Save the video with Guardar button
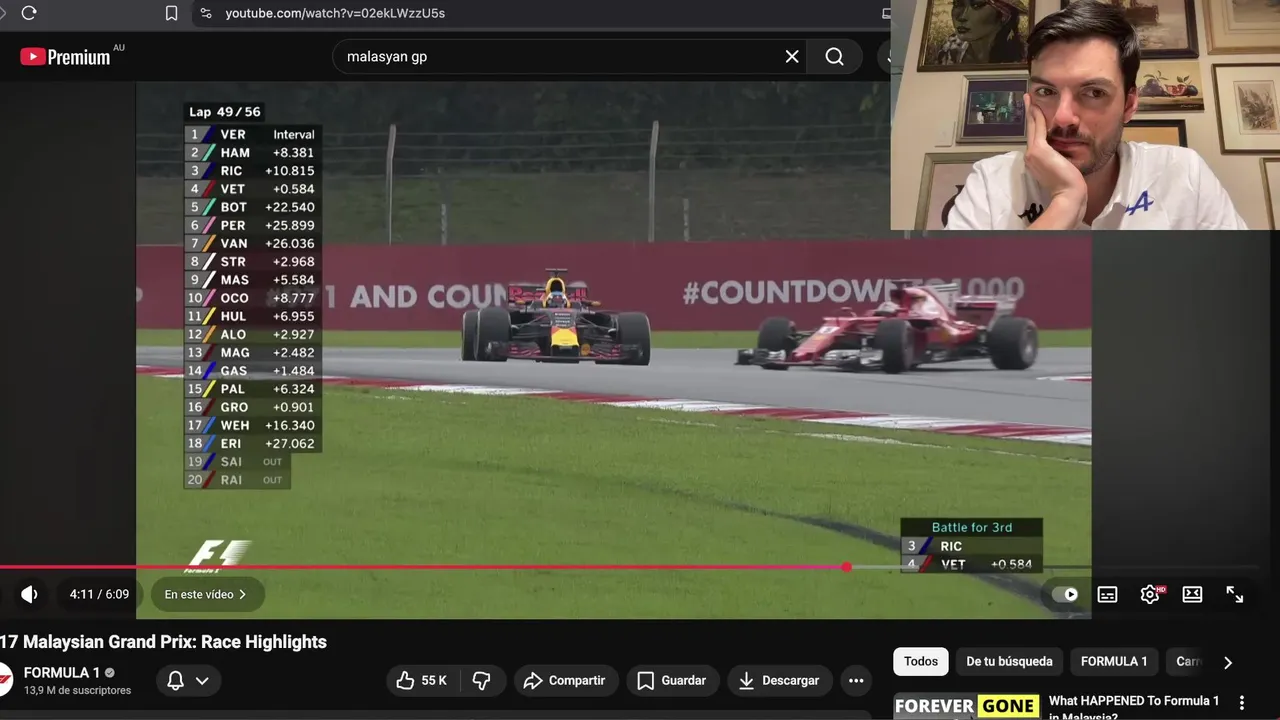 click(672, 680)
